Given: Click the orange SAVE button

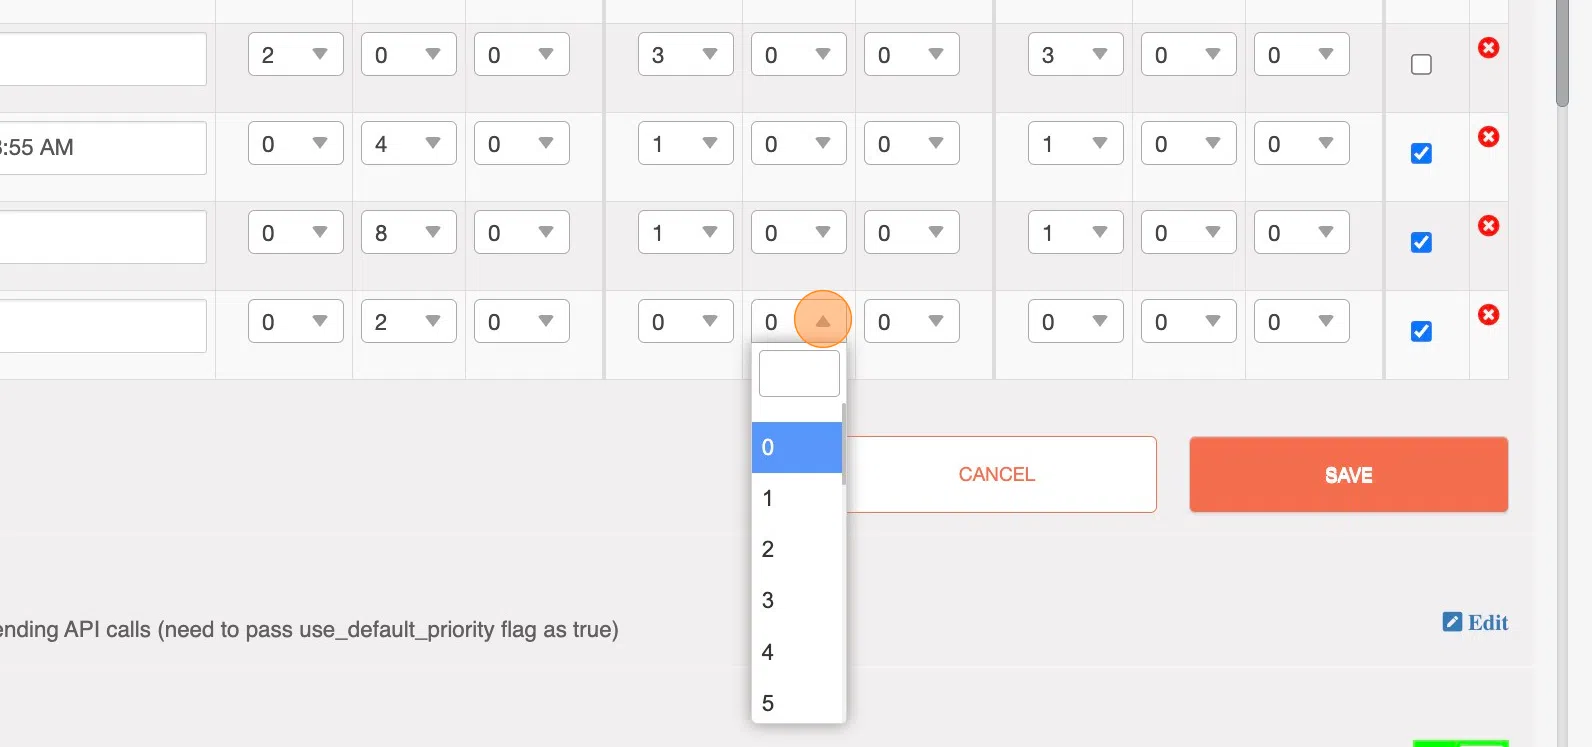Looking at the screenshot, I should tap(1348, 474).
